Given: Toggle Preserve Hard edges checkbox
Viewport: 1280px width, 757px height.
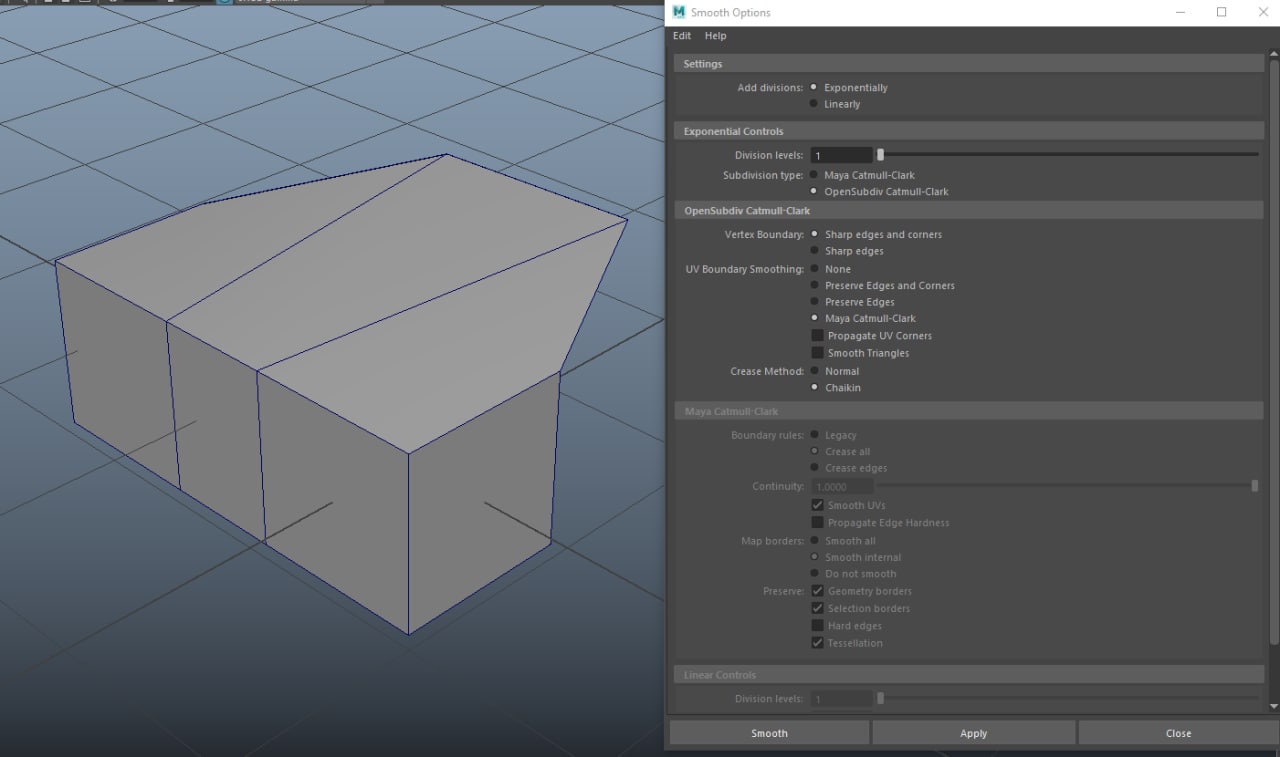Looking at the screenshot, I should pyautogui.click(x=817, y=626).
